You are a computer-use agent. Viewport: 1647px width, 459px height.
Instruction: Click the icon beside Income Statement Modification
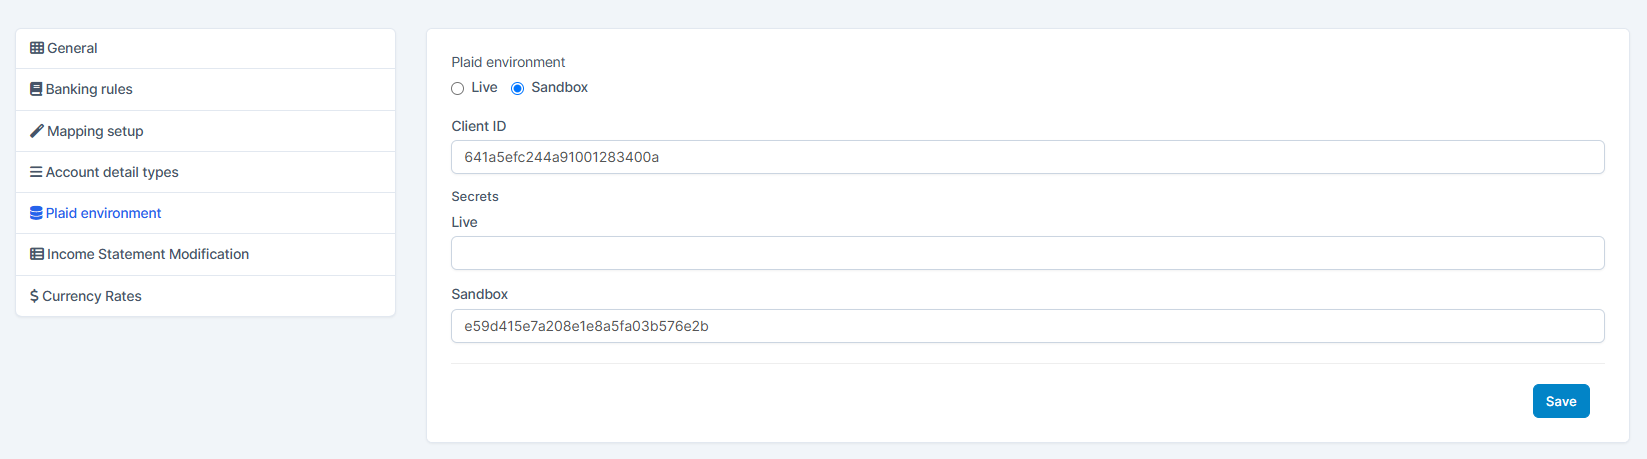[x=37, y=254]
